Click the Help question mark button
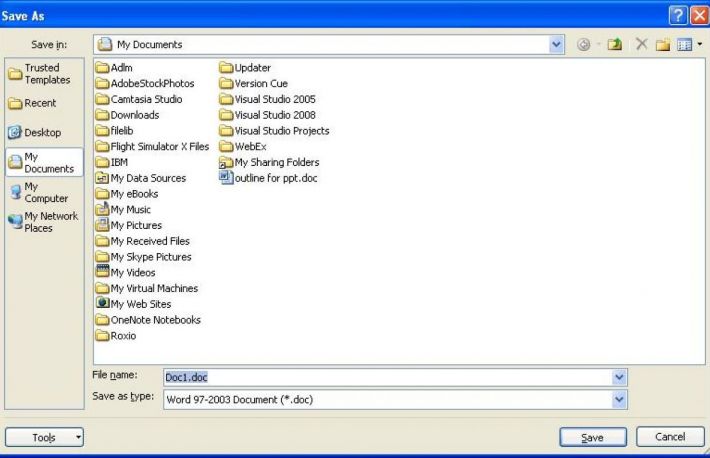Screen dimensions: 710x458 [677, 16]
